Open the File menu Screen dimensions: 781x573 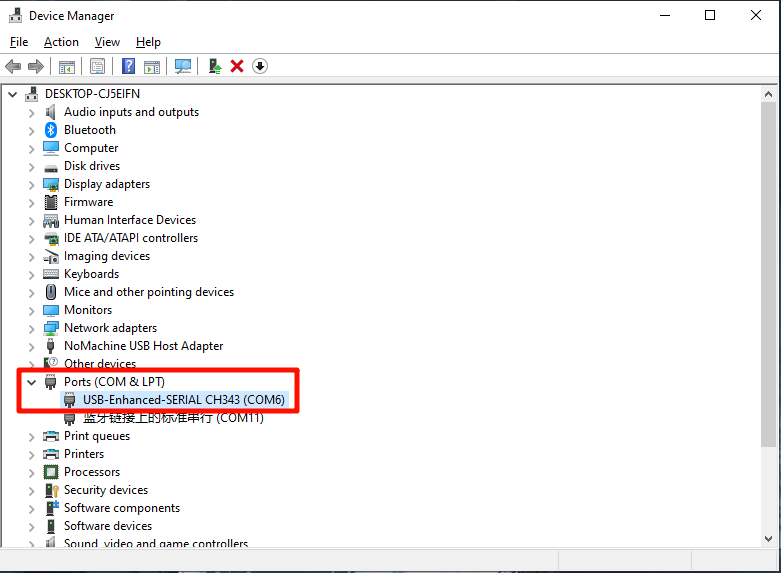19,42
